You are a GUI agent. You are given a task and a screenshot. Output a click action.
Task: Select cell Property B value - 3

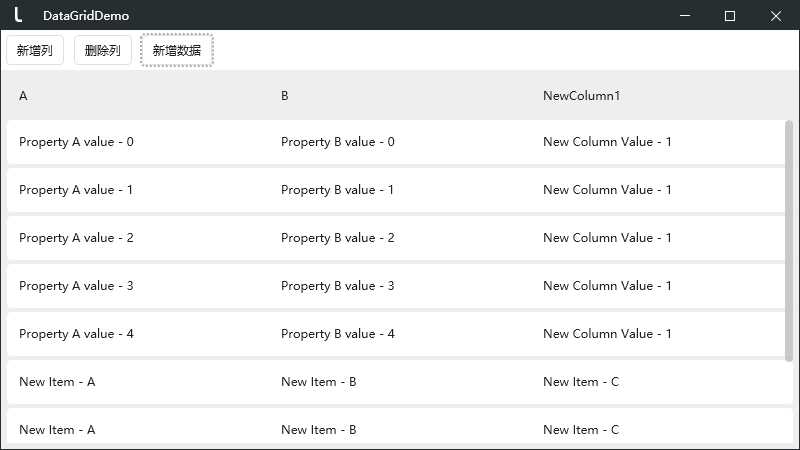coord(401,286)
